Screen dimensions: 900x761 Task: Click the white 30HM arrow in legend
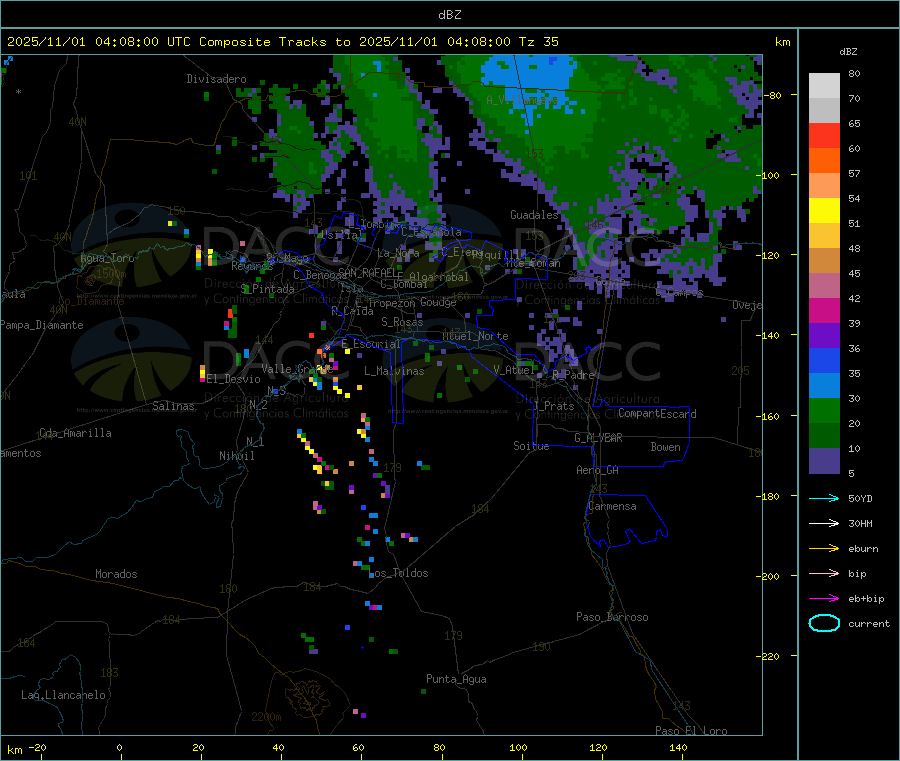tap(824, 523)
